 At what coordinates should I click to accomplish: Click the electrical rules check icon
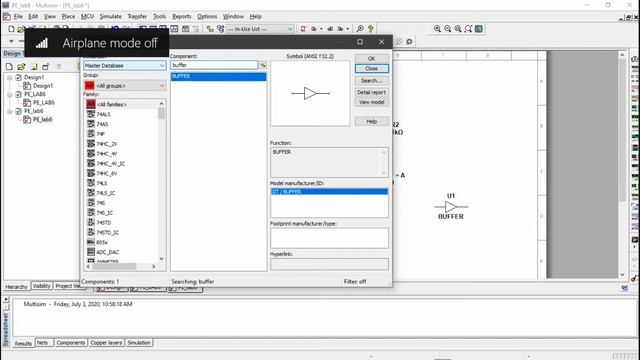click(303, 29)
